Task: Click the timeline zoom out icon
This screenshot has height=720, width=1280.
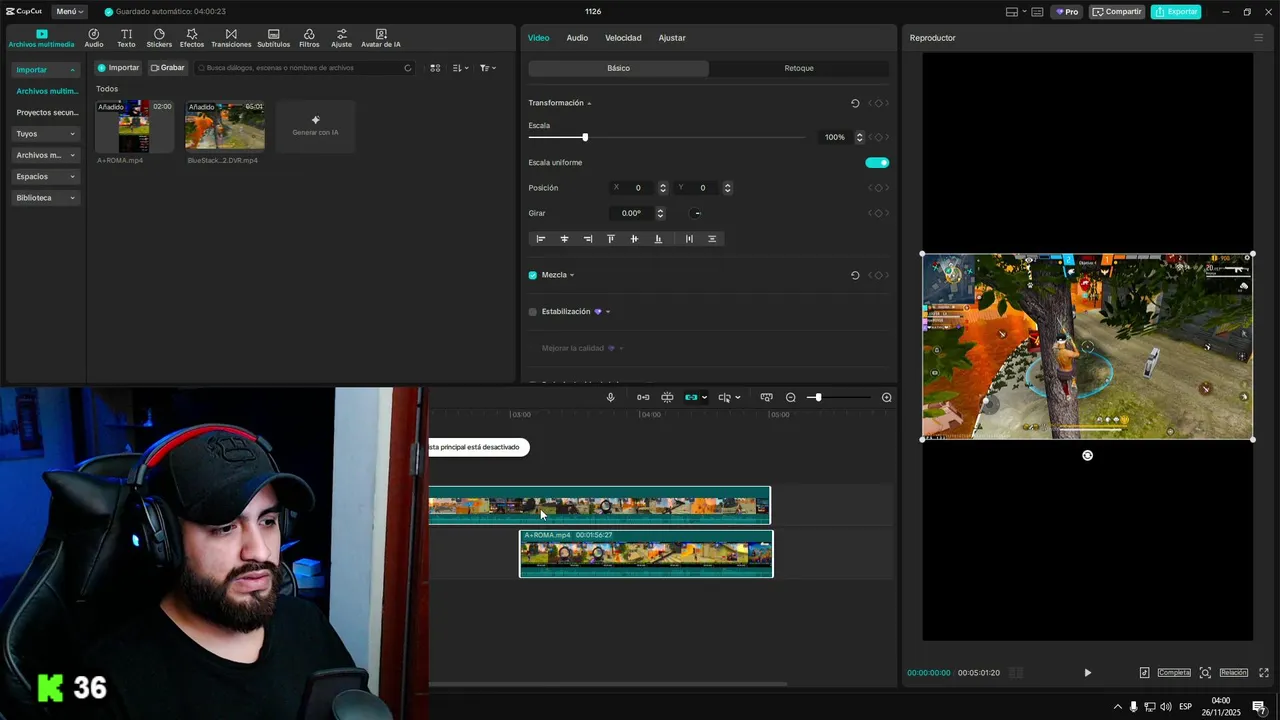Action: [791, 397]
